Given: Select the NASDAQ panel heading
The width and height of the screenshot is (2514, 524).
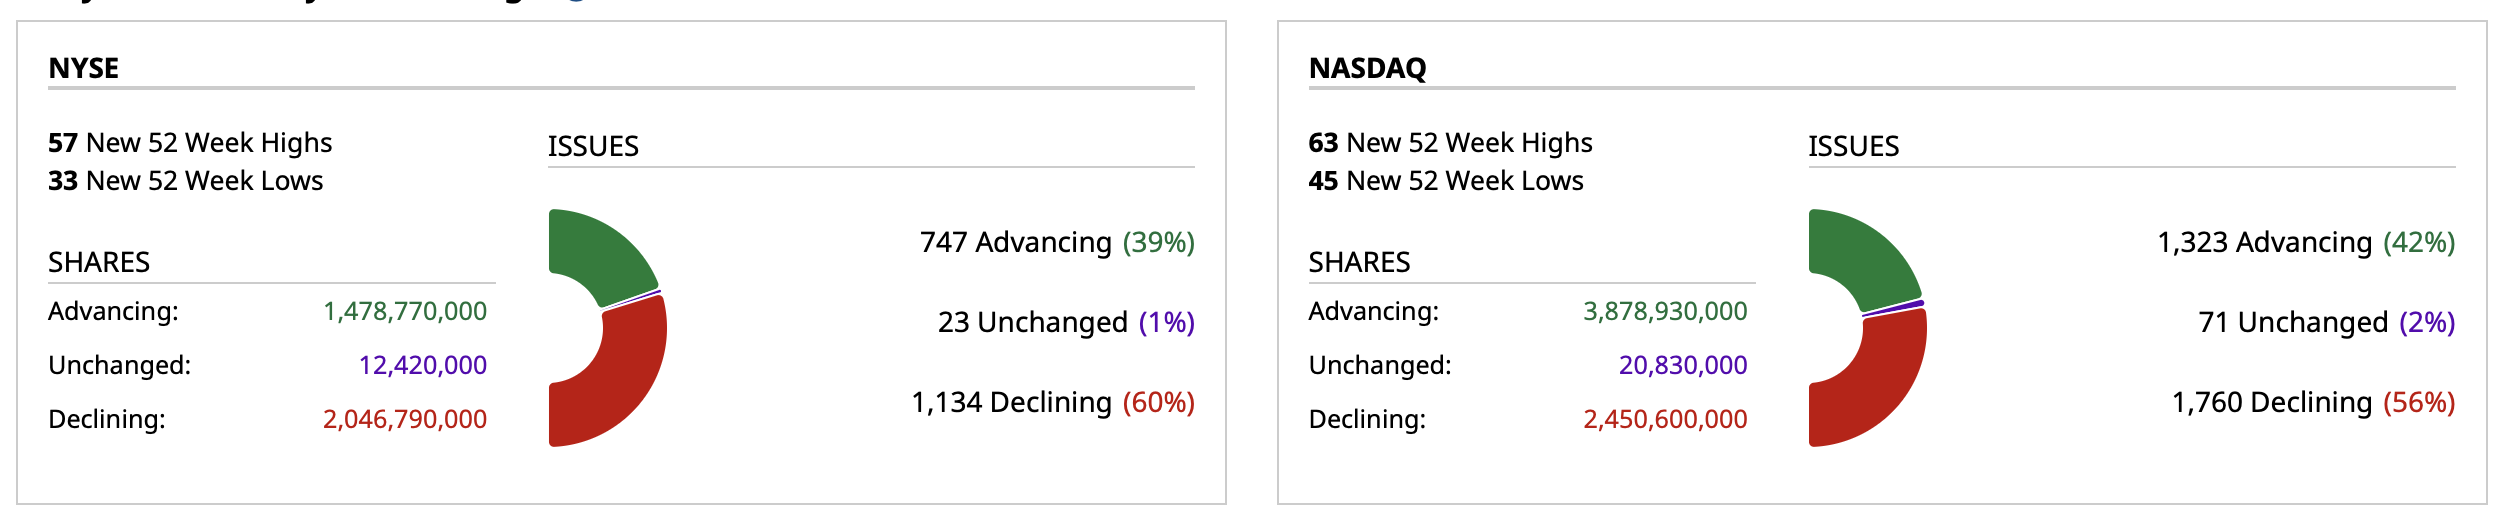Looking at the screenshot, I should [1367, 68].
